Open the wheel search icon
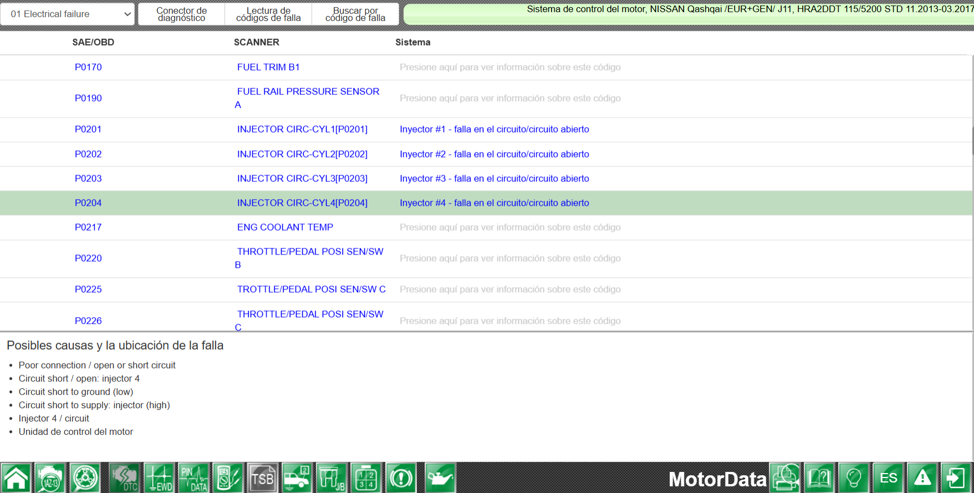974x493 pixels. click(84, 478)
